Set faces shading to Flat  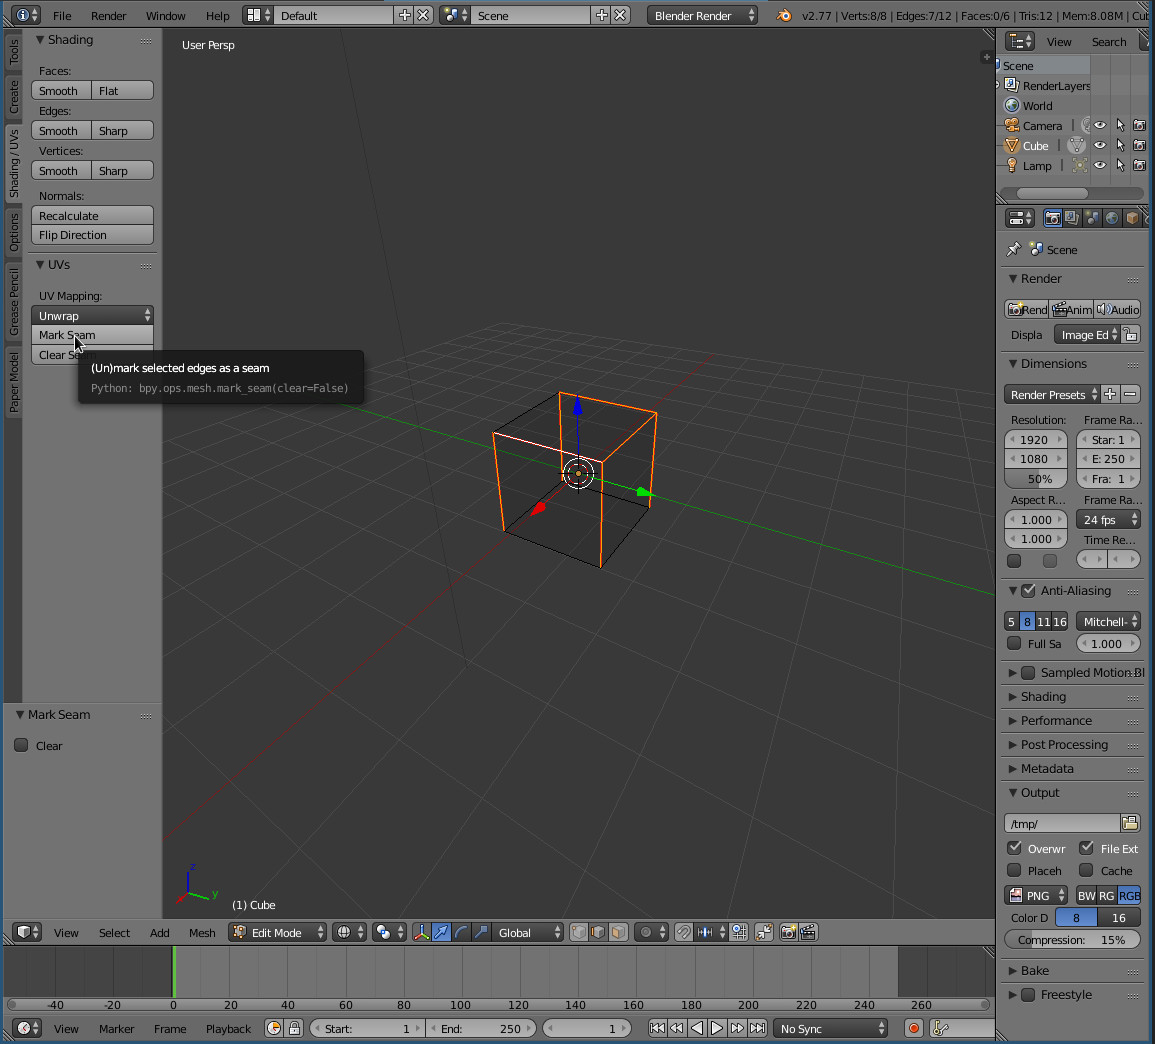[122, 91]
